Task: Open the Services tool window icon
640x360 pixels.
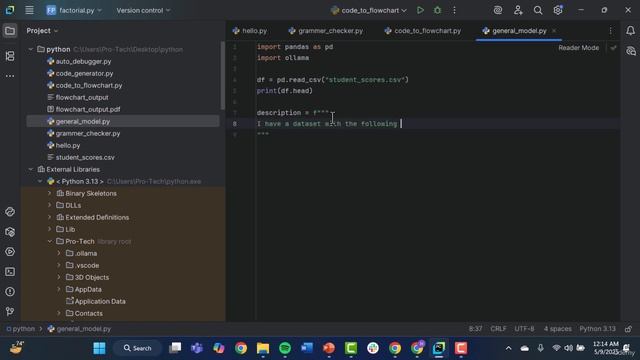Action: pyautogui.click(x=10, y=251)
